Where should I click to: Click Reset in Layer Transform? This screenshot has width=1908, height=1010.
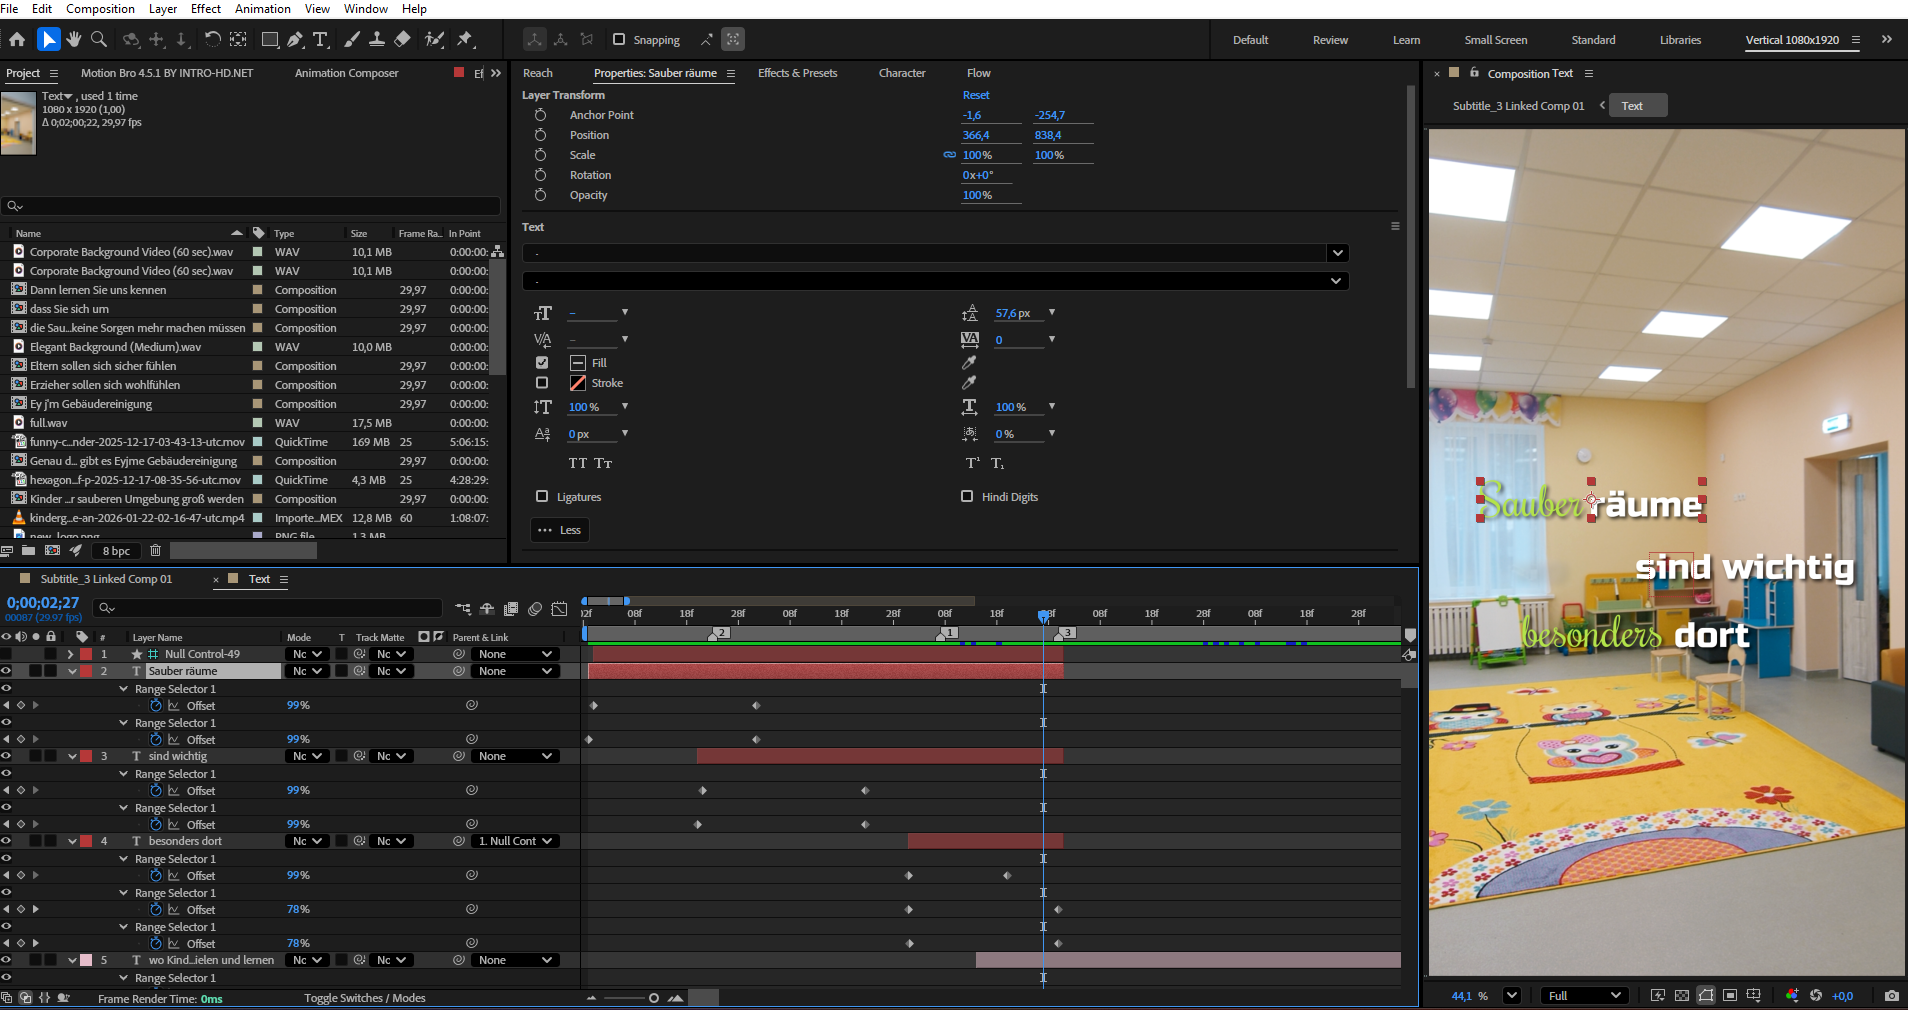click(975, 95)
